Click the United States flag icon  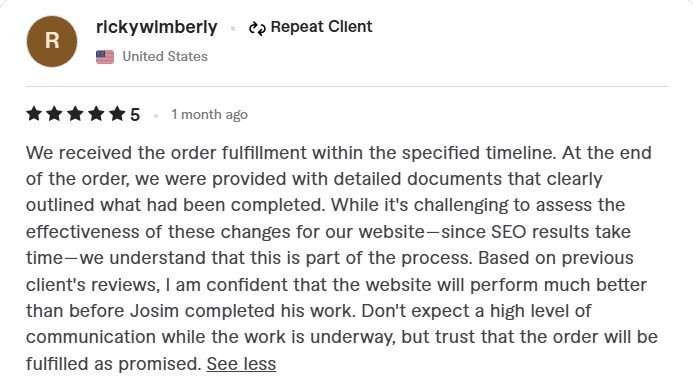pos(105,57)
